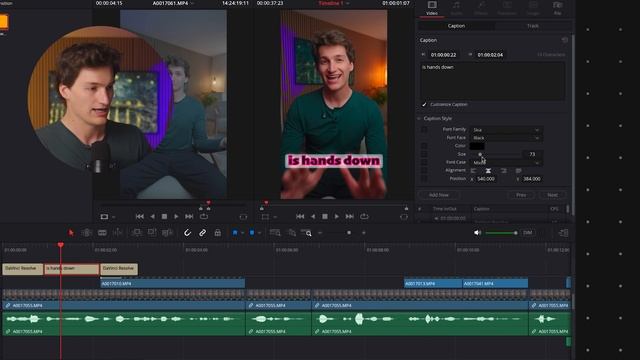Open the File tab in Inspector
This screenshot has height=360, width=640.
pyautogui.click(x=557, y=8)
